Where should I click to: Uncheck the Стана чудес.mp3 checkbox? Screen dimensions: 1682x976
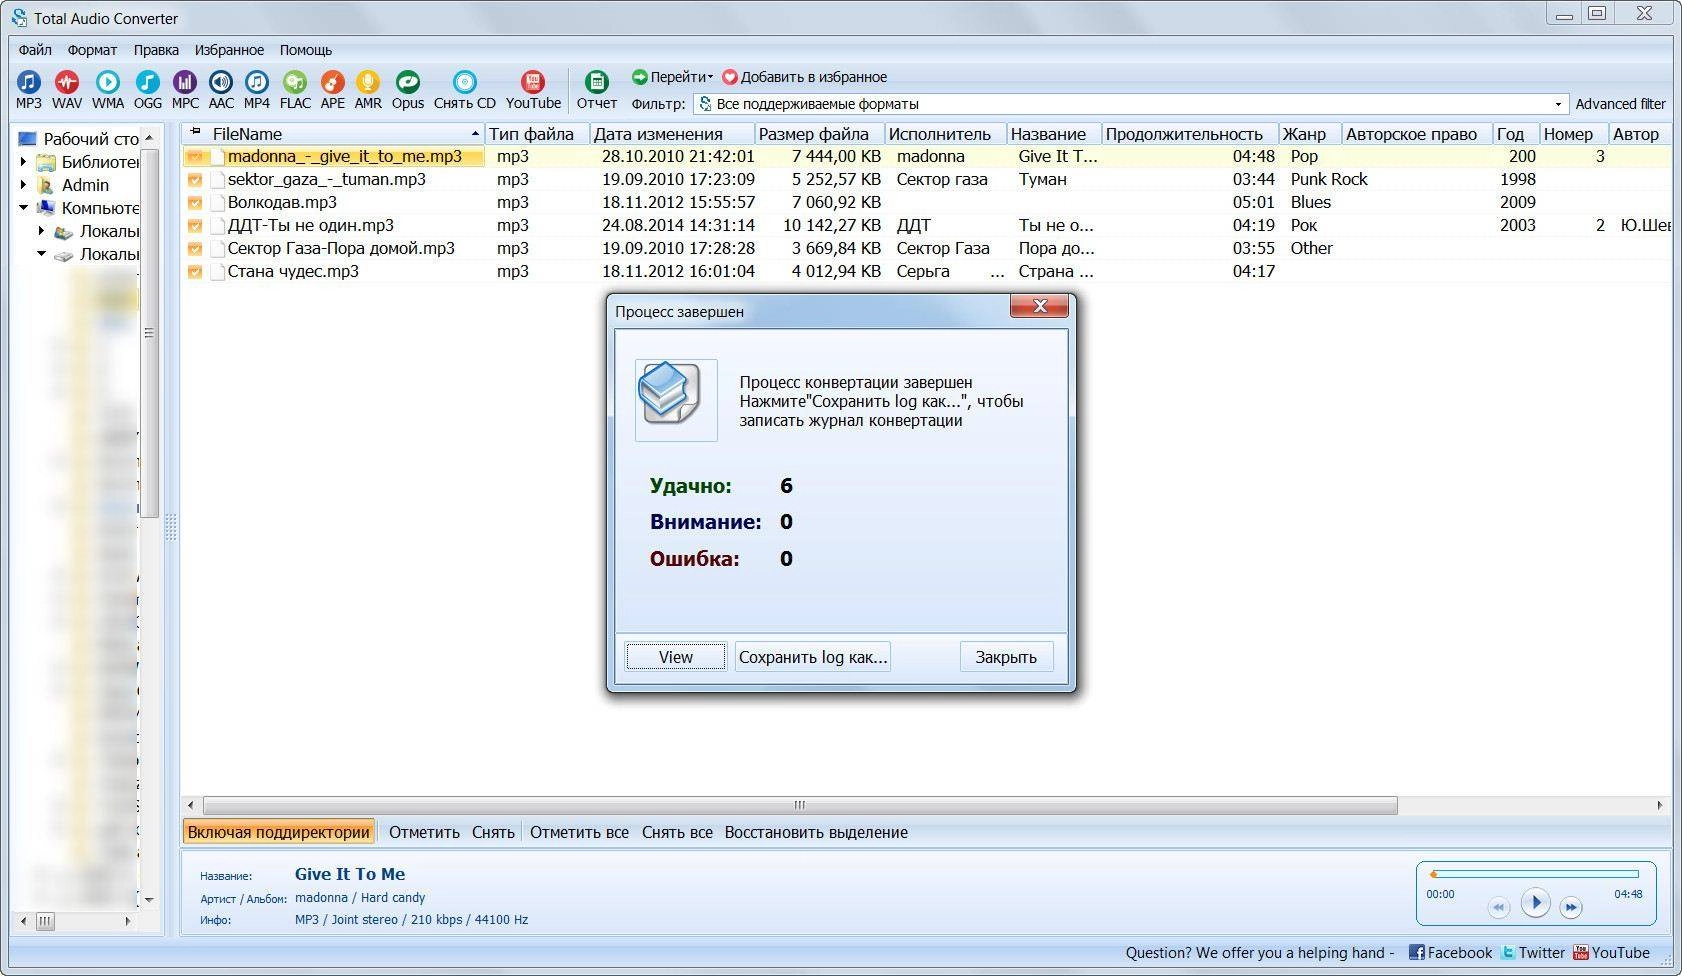tap(195, 272)
